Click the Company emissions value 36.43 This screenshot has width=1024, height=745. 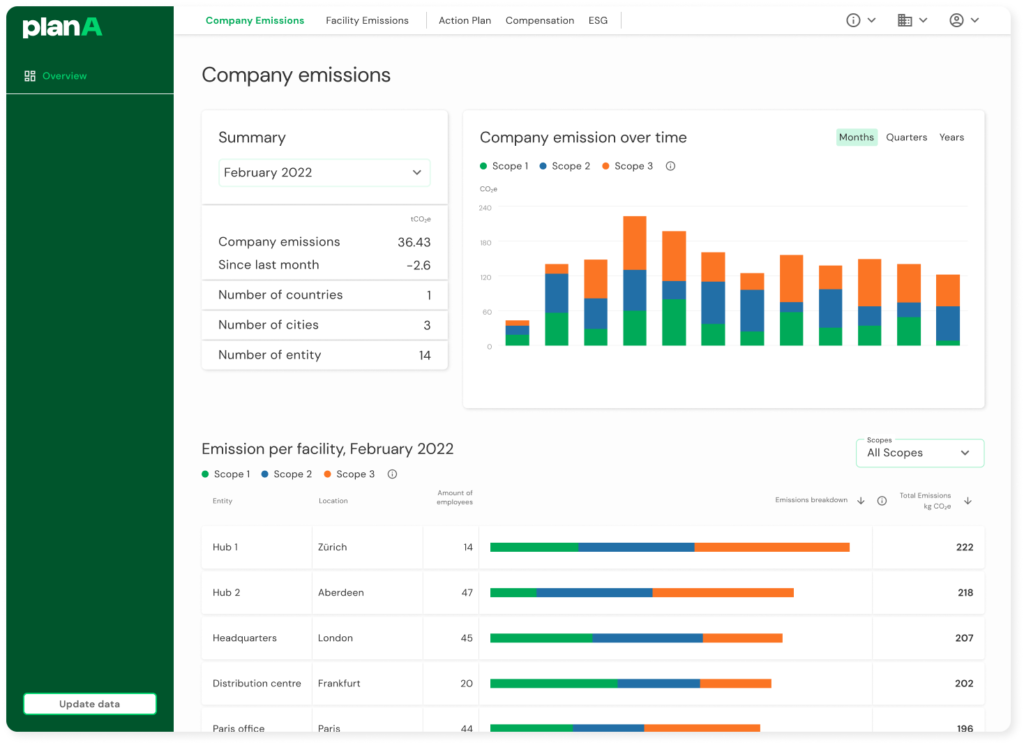(414, 242)
